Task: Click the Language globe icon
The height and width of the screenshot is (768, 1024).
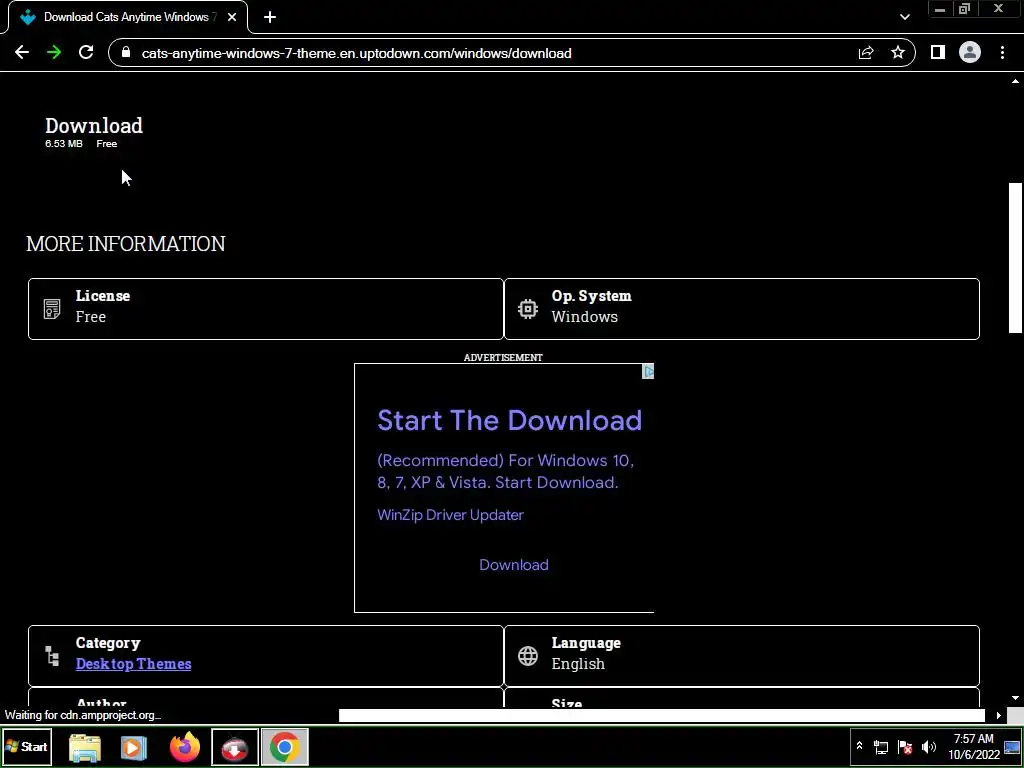Action: 528,656
